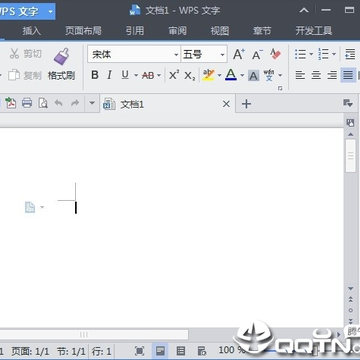
Task: Clear formatting with eraser icon
Action: coord(275,54)
